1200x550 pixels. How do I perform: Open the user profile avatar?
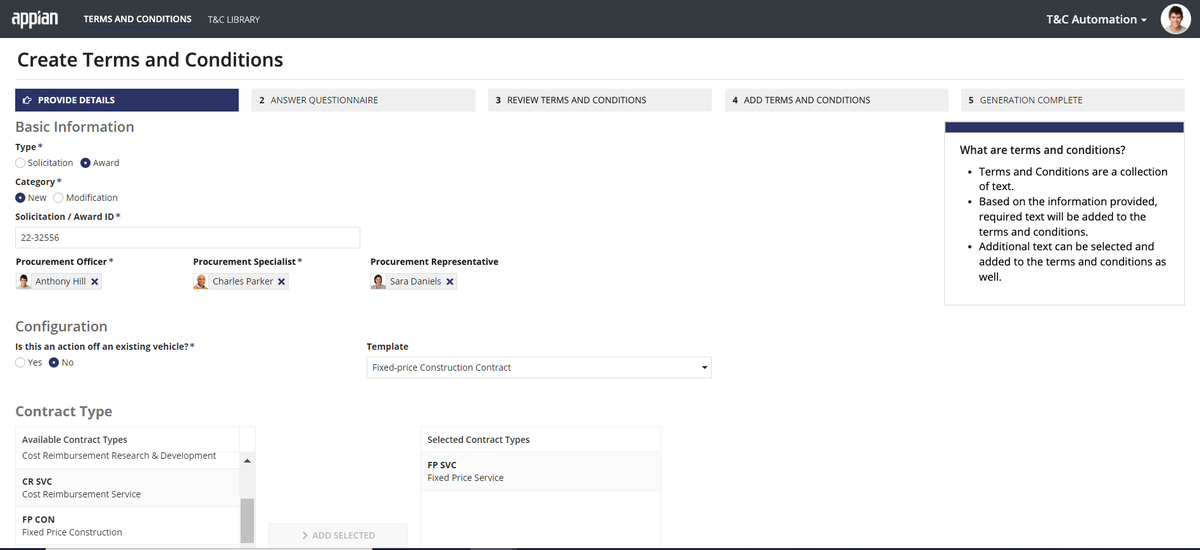pos(1175,19)
